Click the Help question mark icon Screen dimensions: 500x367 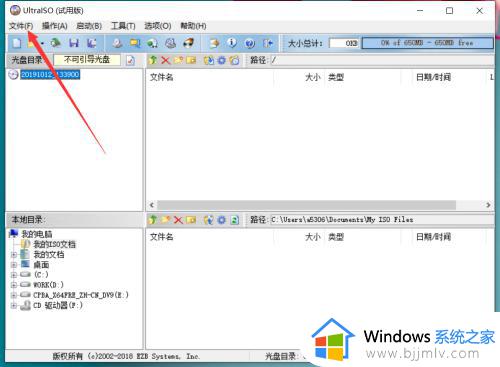[250, 43]
